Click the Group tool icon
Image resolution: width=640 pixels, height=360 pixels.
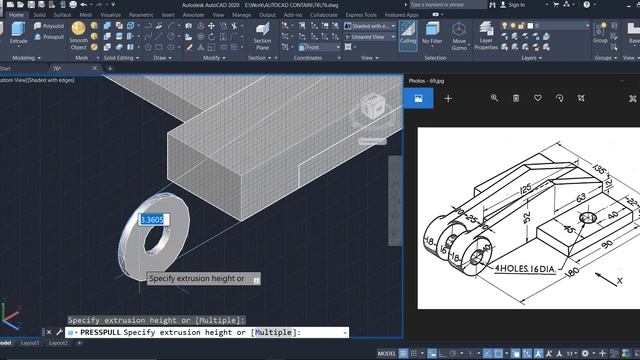click(600, 33)
